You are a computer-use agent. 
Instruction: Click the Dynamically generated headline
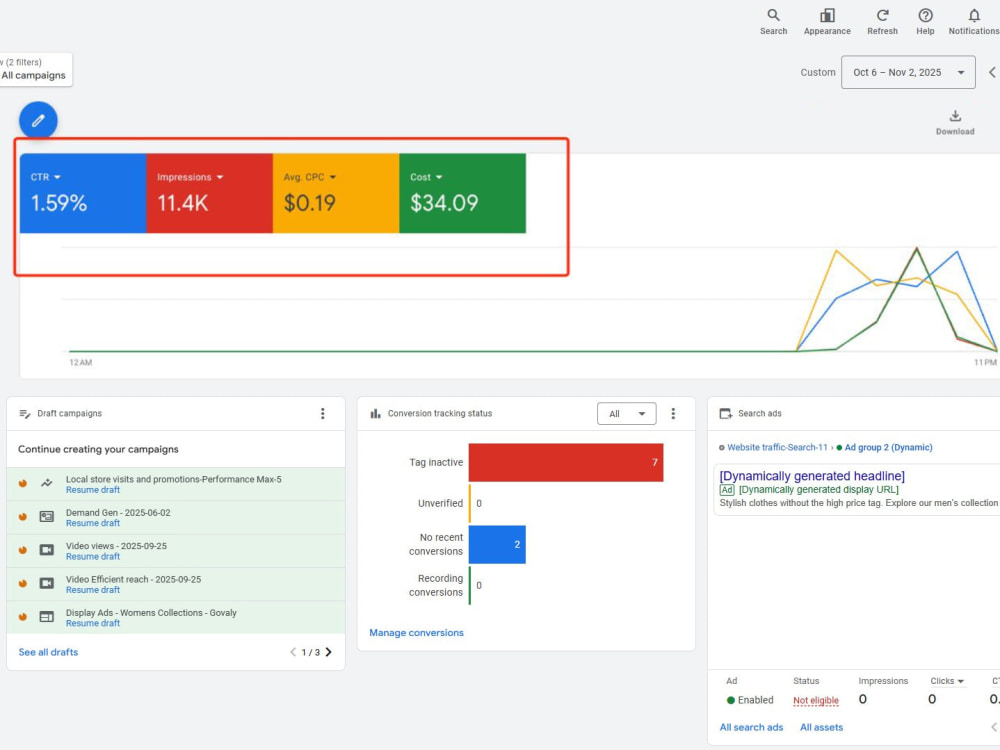point(812,476)
